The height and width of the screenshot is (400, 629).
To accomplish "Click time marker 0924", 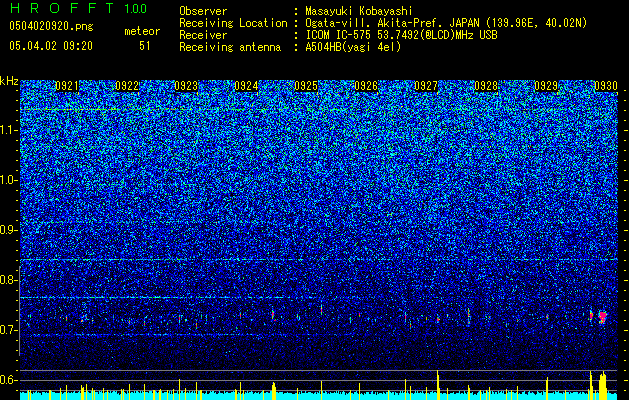I will coord(246,86).
